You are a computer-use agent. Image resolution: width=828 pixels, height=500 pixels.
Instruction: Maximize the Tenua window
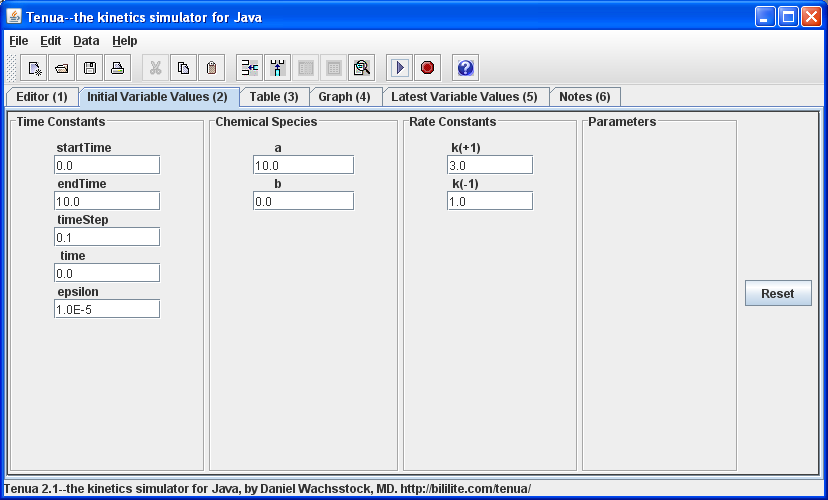coord(788,16)
